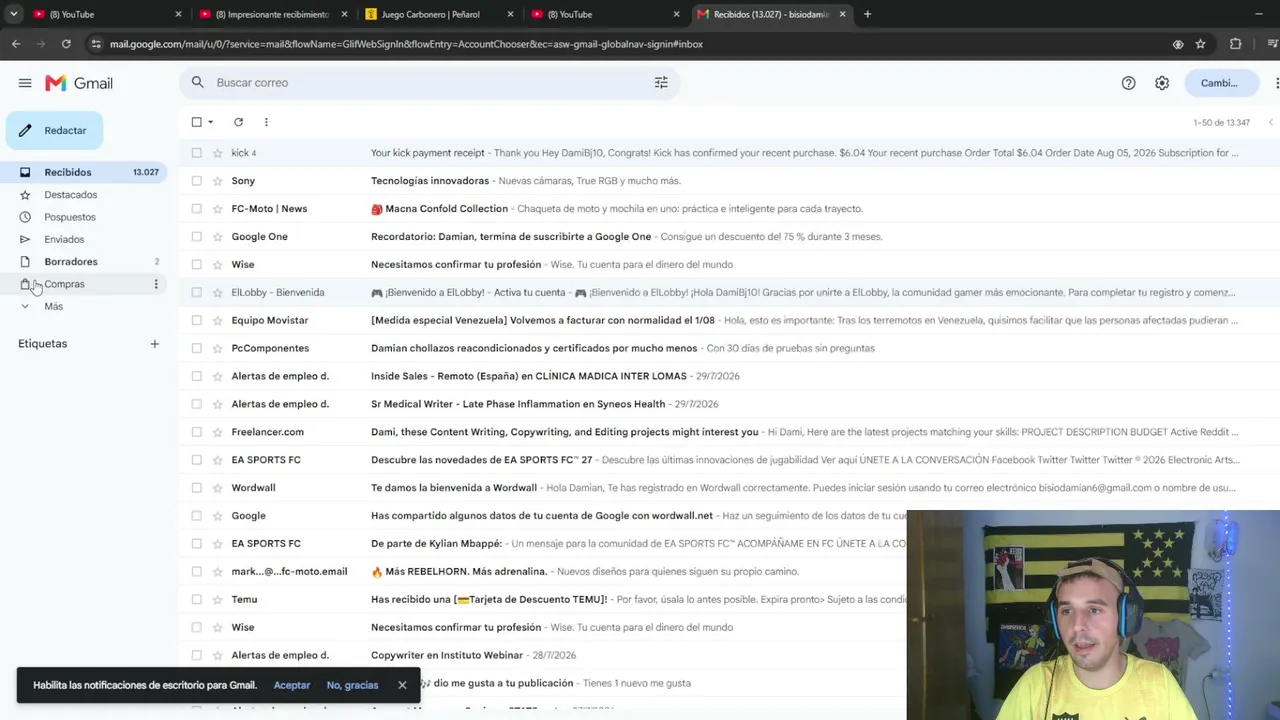Tick the Temu email checkbox

(196, 600)
